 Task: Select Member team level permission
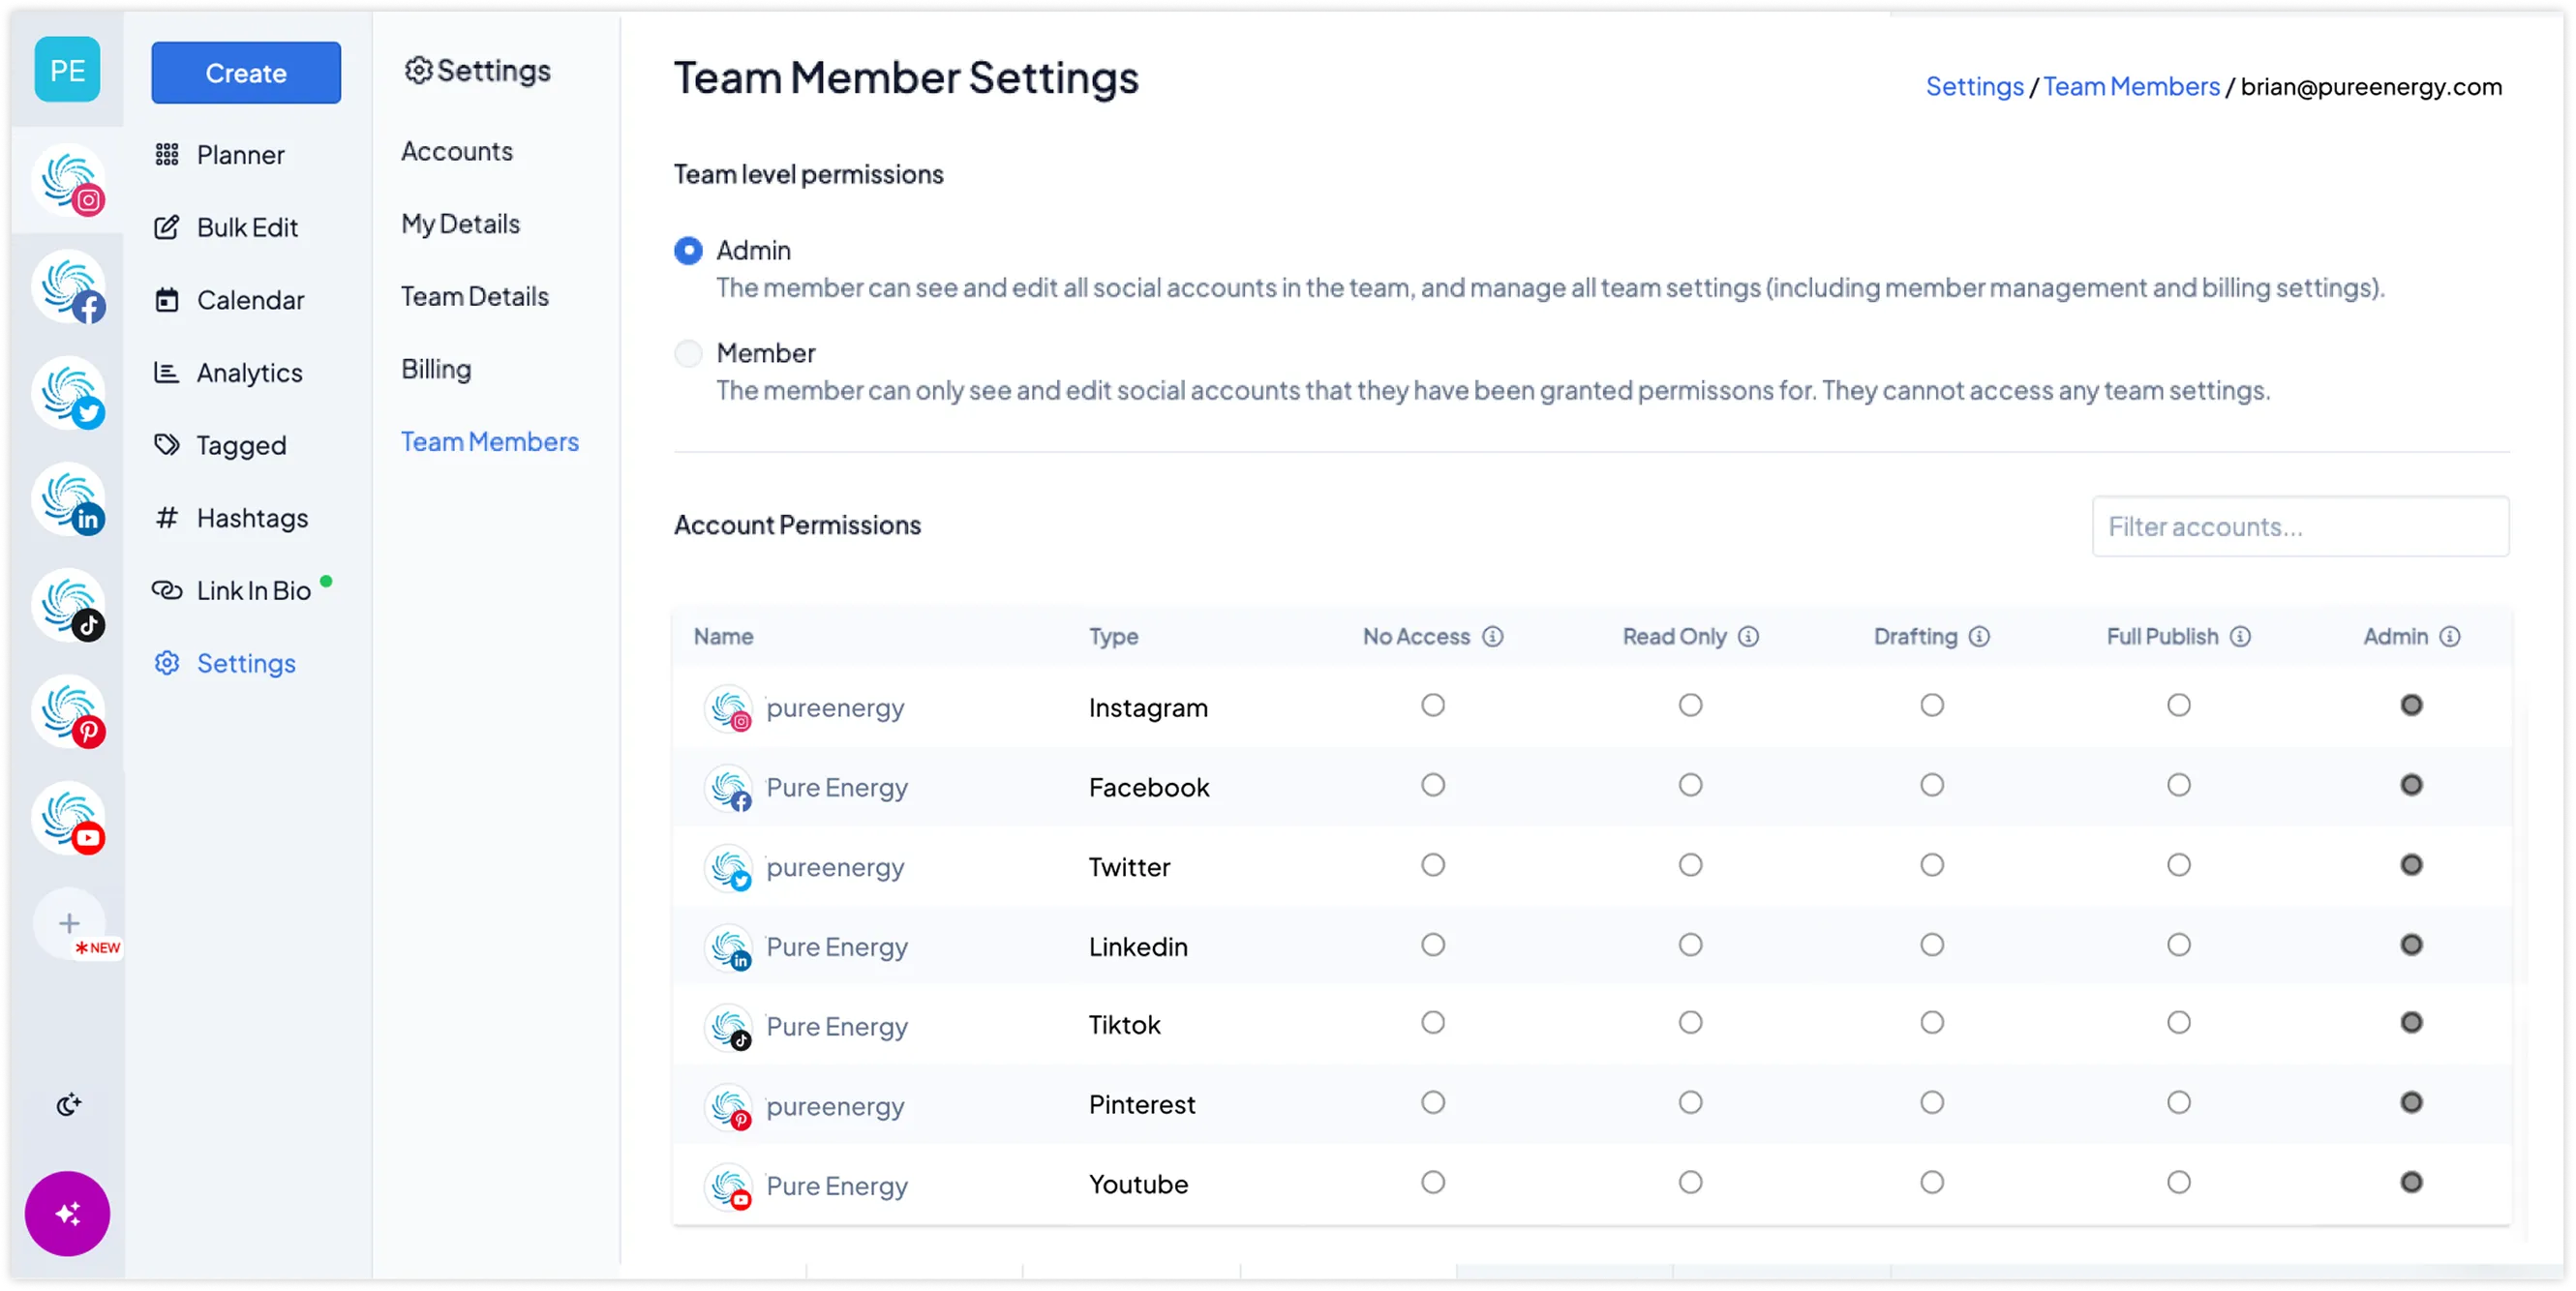688,353
